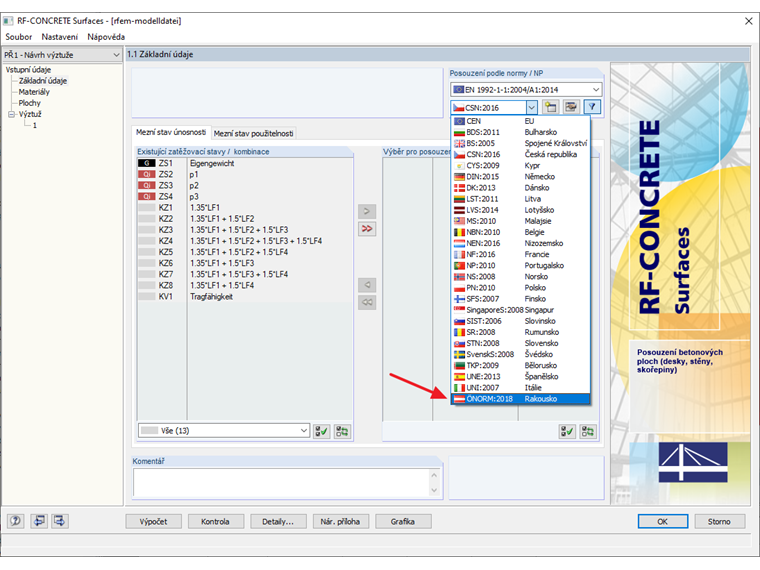
Task: Click select all icon under existing load cases
Action: point(321,431)
